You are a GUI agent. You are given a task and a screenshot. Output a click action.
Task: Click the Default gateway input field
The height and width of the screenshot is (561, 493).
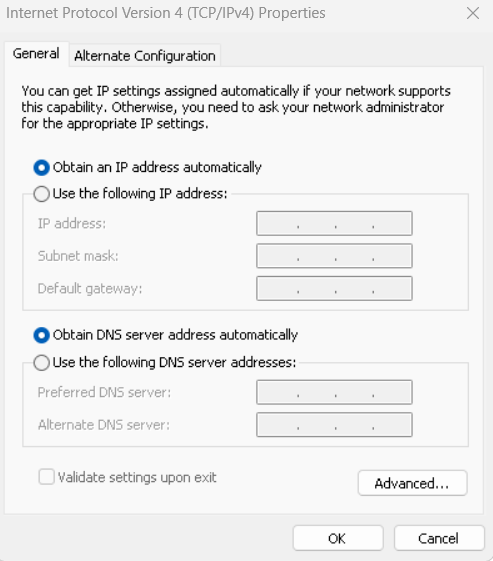tap(334, 288)
